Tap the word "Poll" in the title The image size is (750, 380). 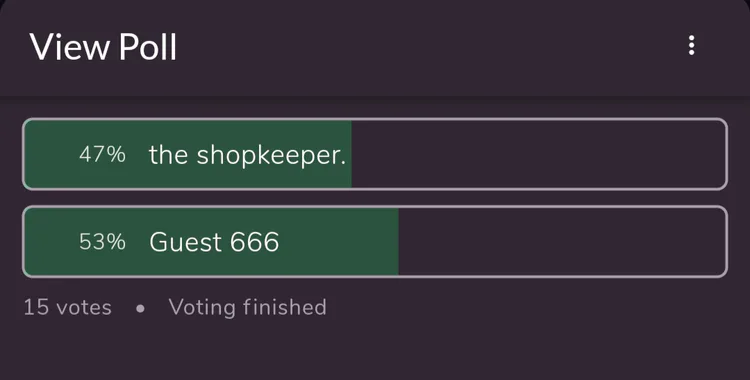click(x=148, y=47)
